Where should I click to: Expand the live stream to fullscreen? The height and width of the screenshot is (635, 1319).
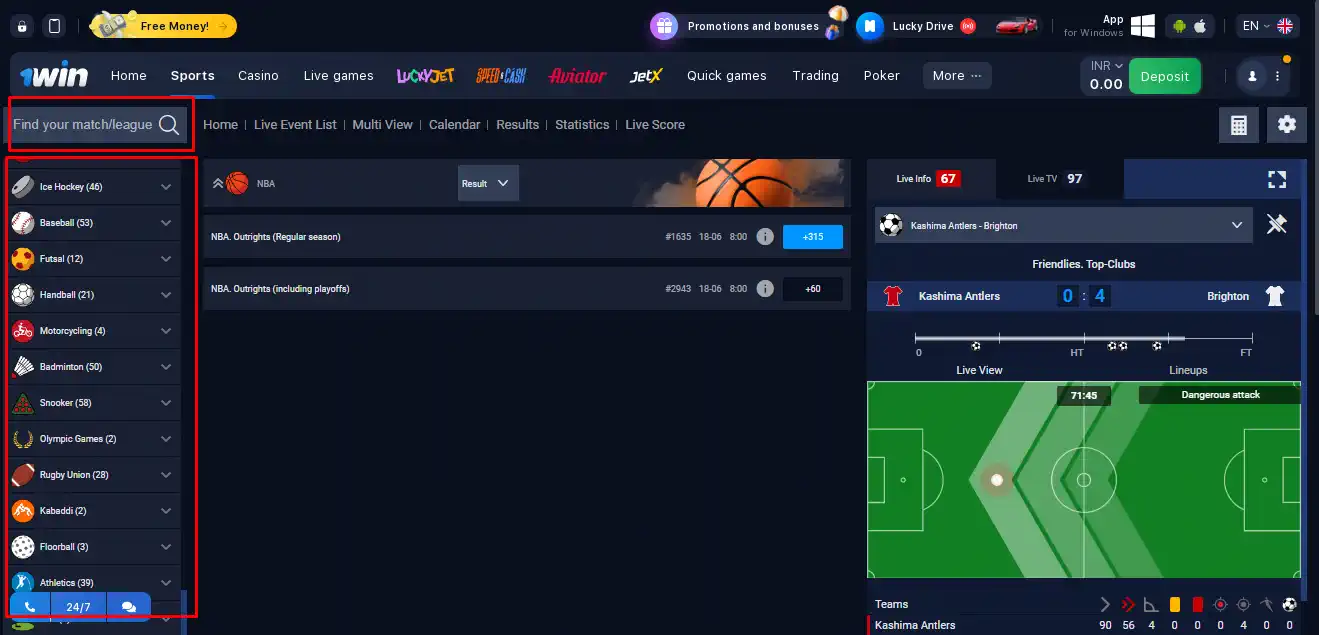coord(1277,179)
